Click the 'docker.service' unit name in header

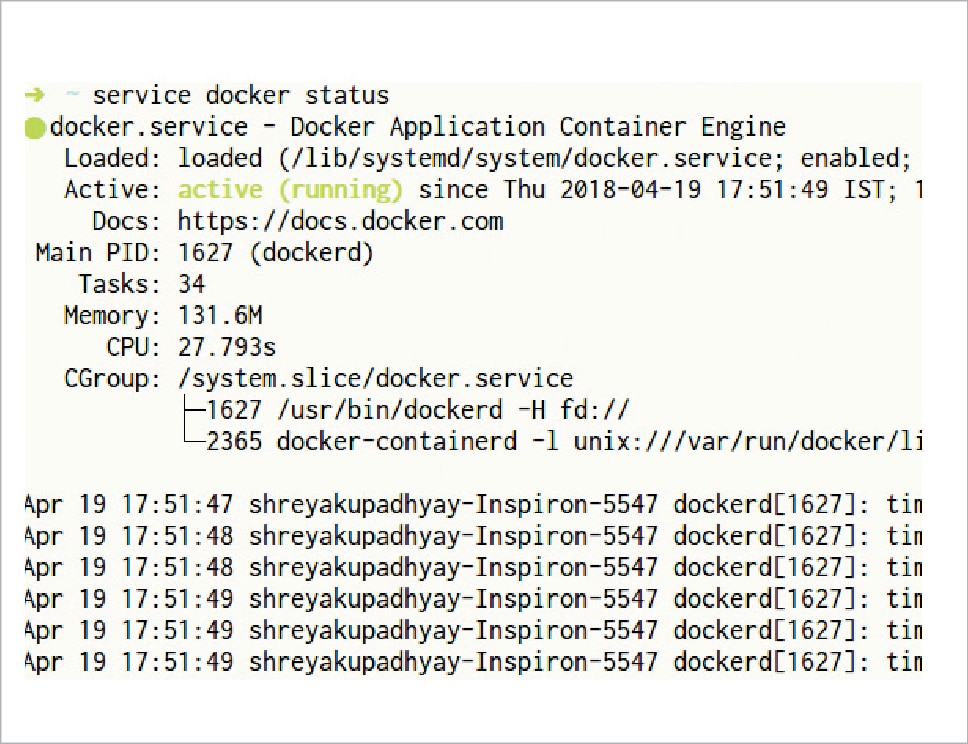click(148, 127)
